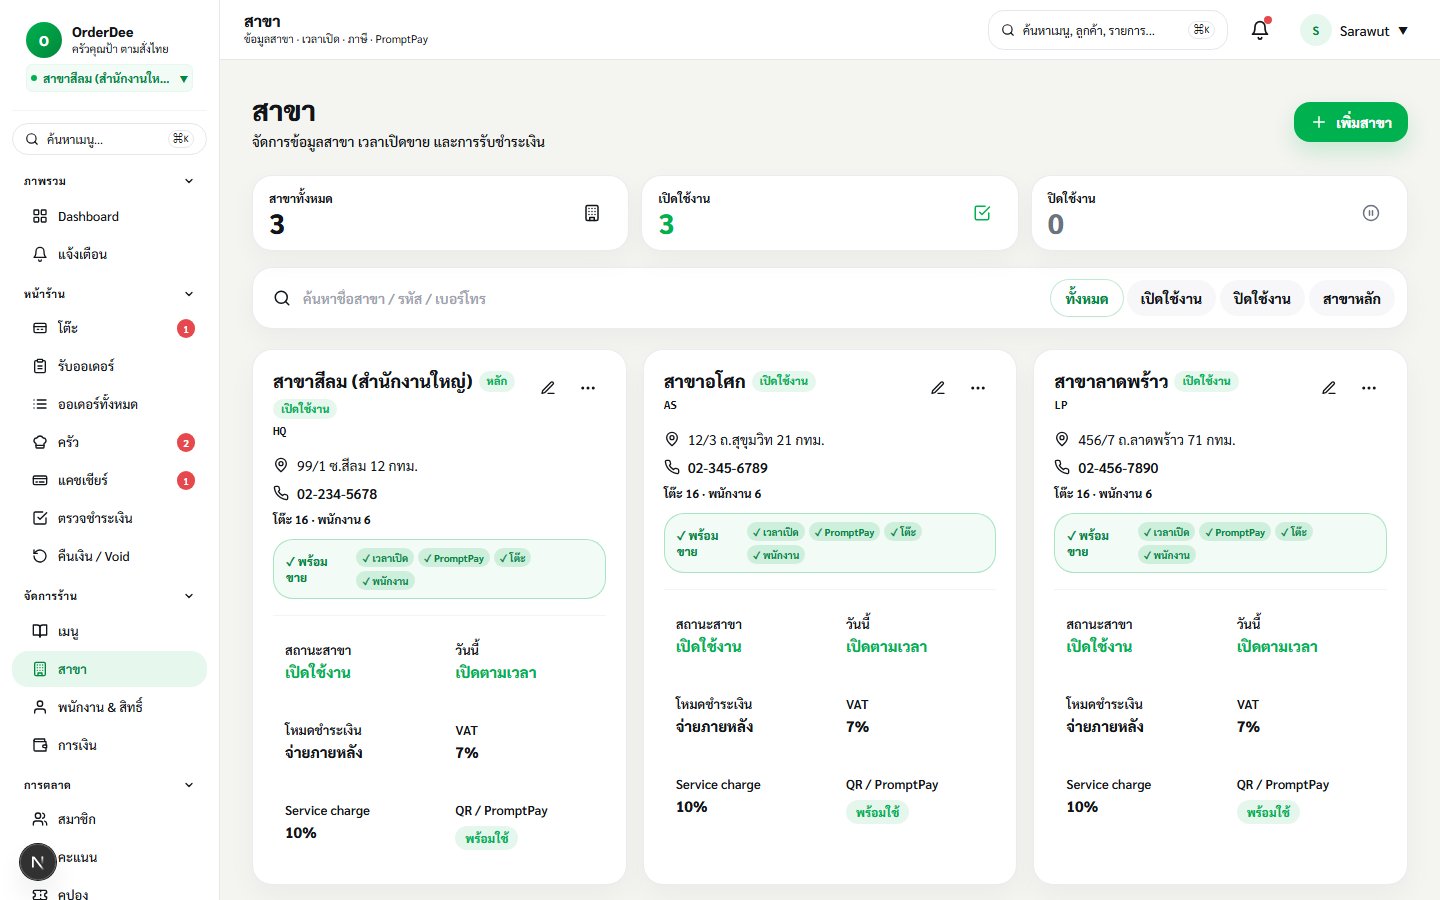
Task: Open การเงิน page
Action: [x=109, y=745]
